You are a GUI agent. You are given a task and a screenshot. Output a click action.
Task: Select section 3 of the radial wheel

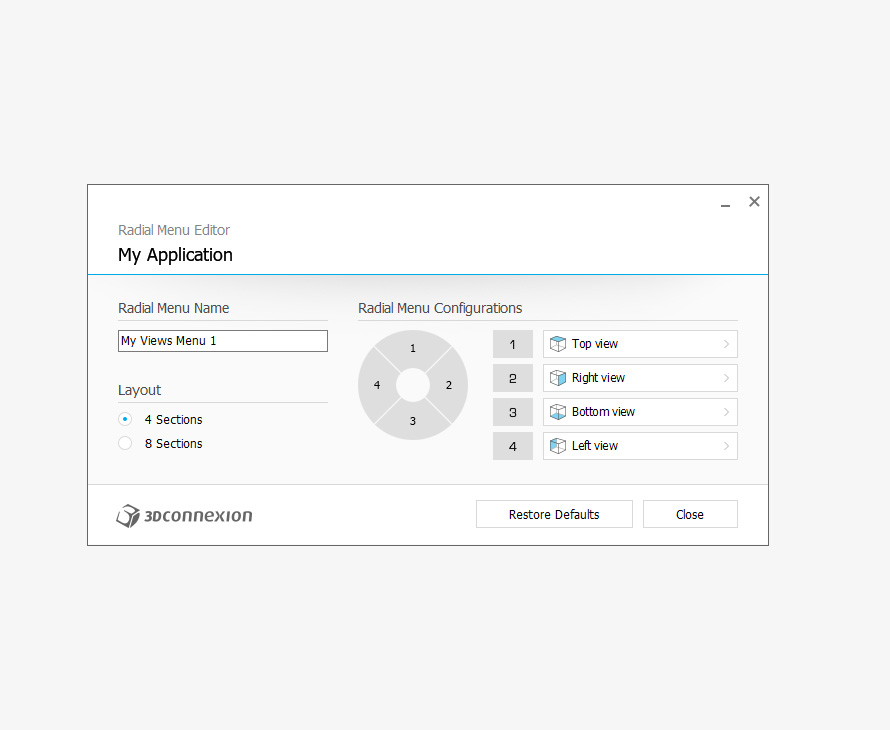coord(413,421)
